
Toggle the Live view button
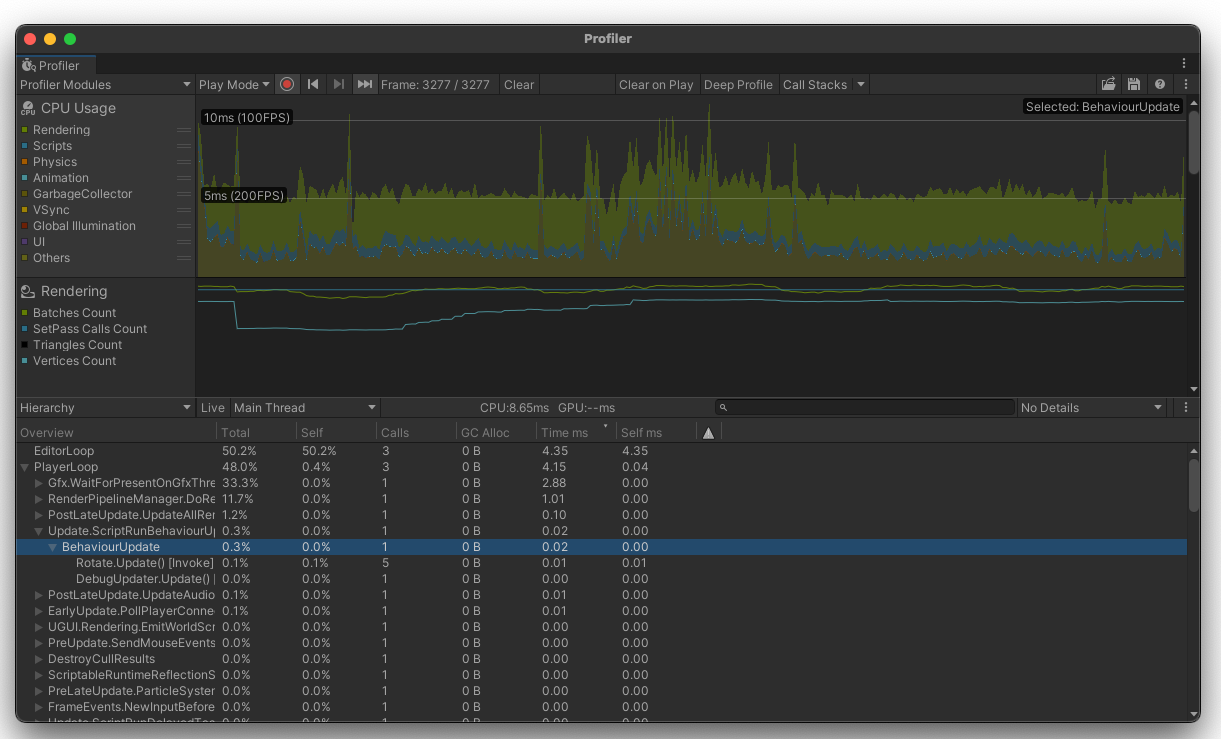pos(212,408)
